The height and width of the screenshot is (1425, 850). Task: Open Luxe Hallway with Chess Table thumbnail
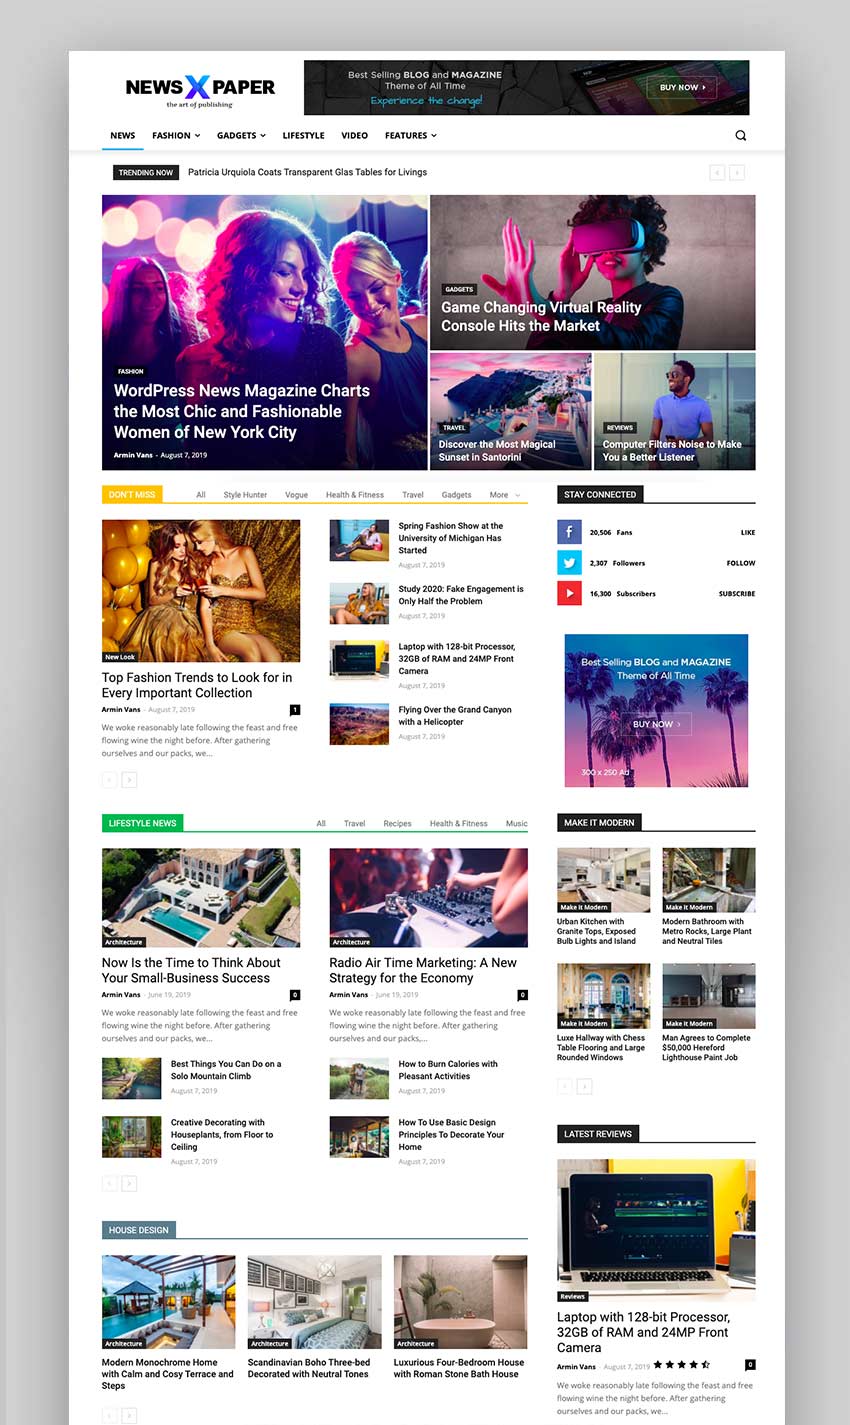click(x=603, y=996)
